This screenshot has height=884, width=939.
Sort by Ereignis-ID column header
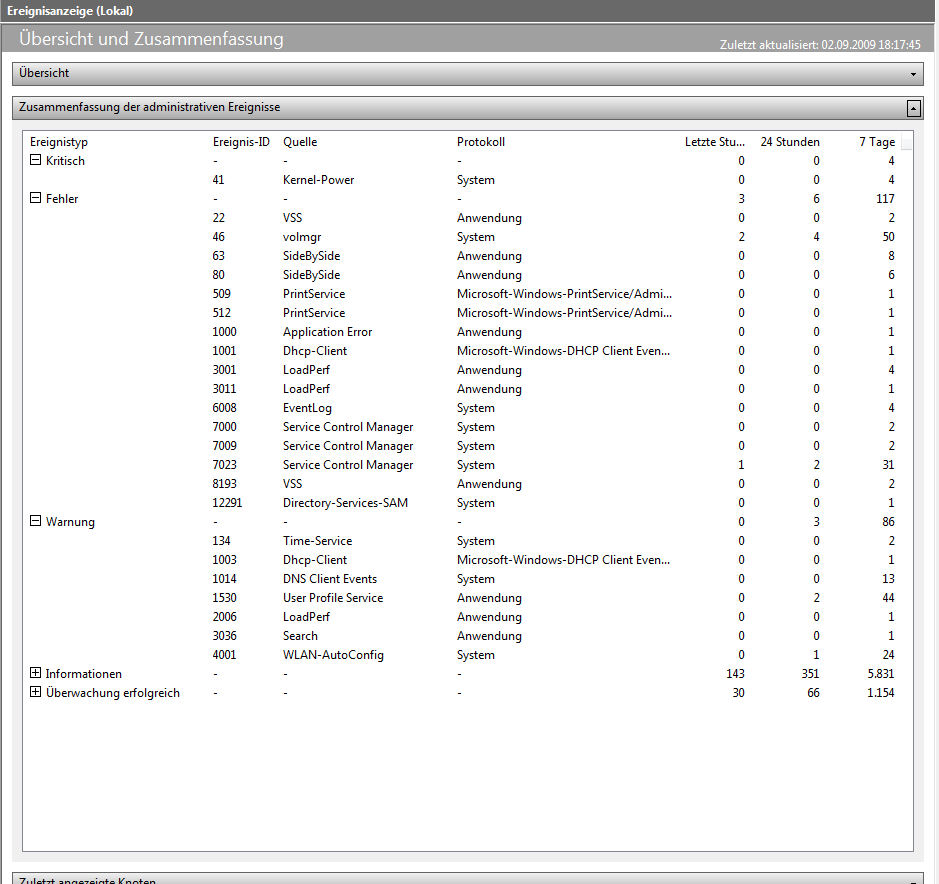(x=241, y=142)
